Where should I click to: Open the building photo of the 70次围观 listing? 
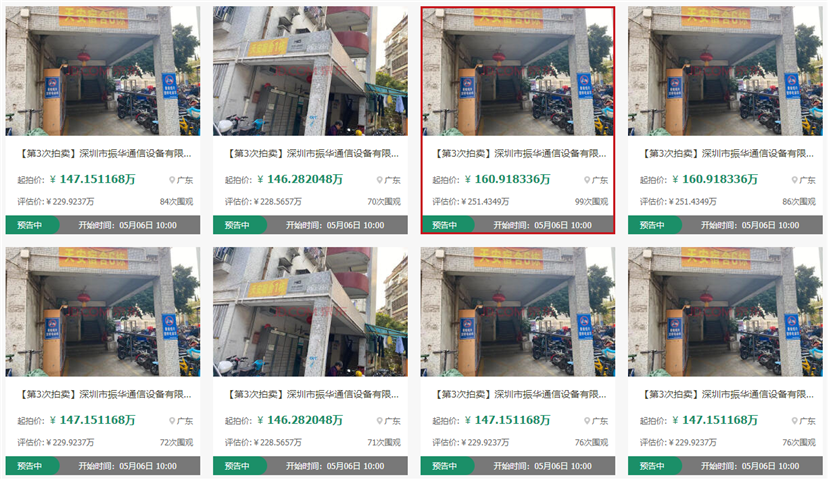(310, 71)
